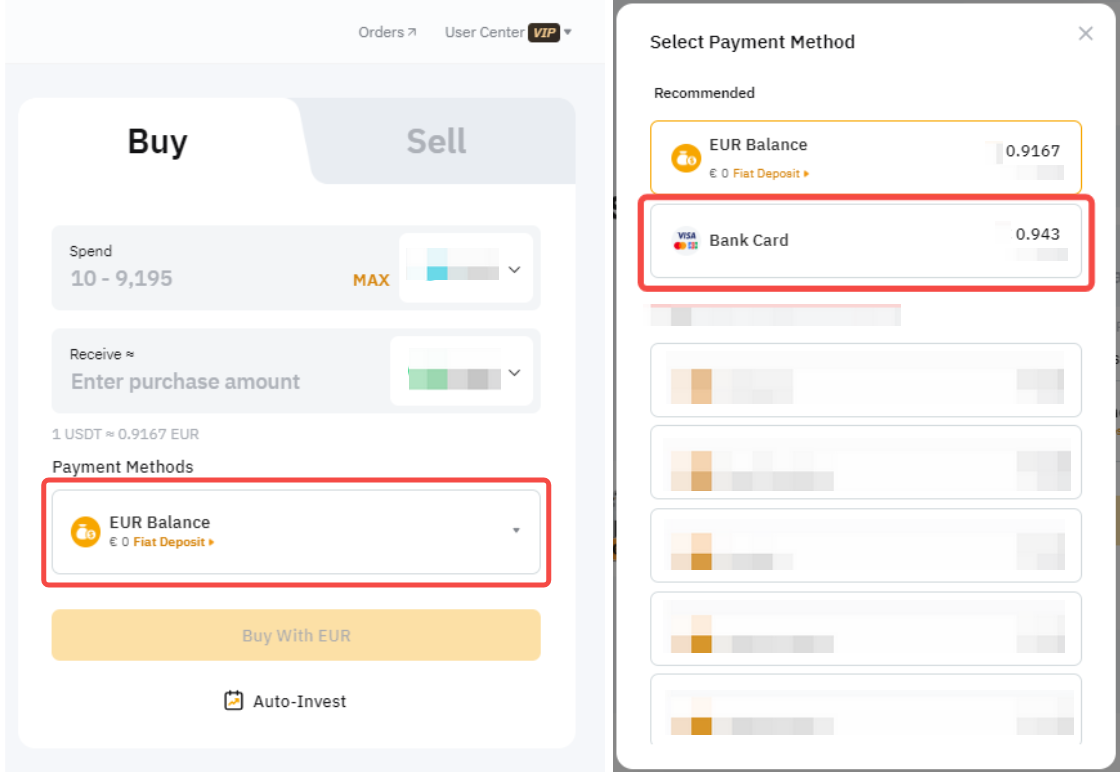Click Fiat Deposit link in the payment dialog
The image size is (1120, 772).
point(770,174)
